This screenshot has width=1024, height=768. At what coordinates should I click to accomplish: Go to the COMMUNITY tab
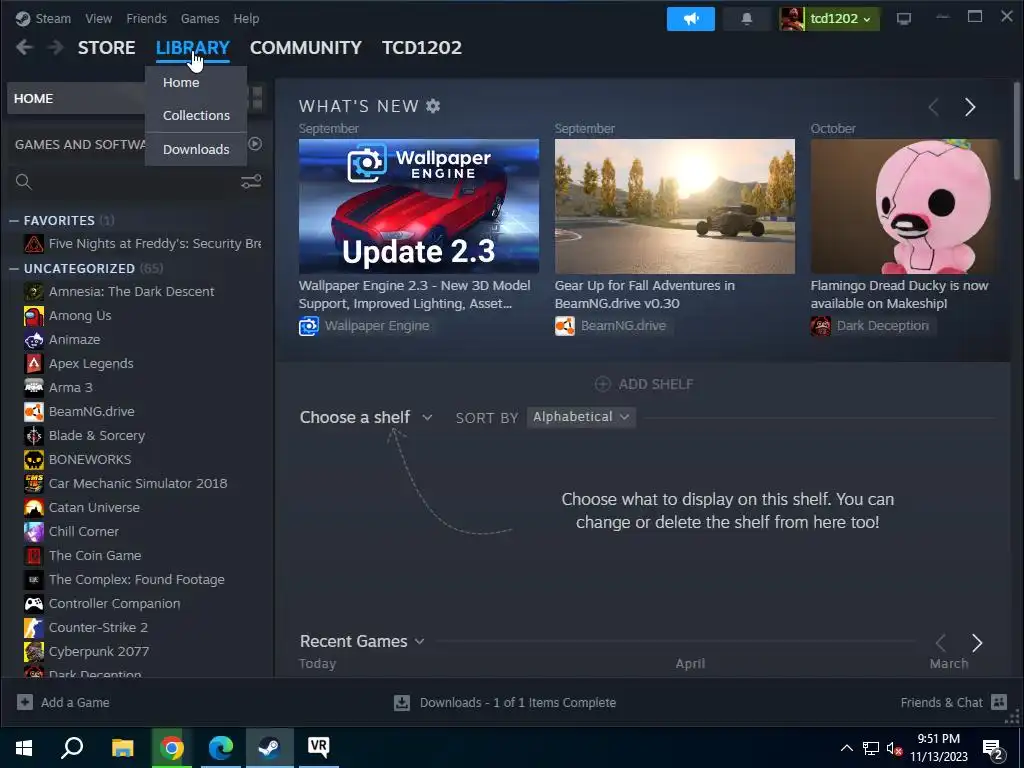306,48
